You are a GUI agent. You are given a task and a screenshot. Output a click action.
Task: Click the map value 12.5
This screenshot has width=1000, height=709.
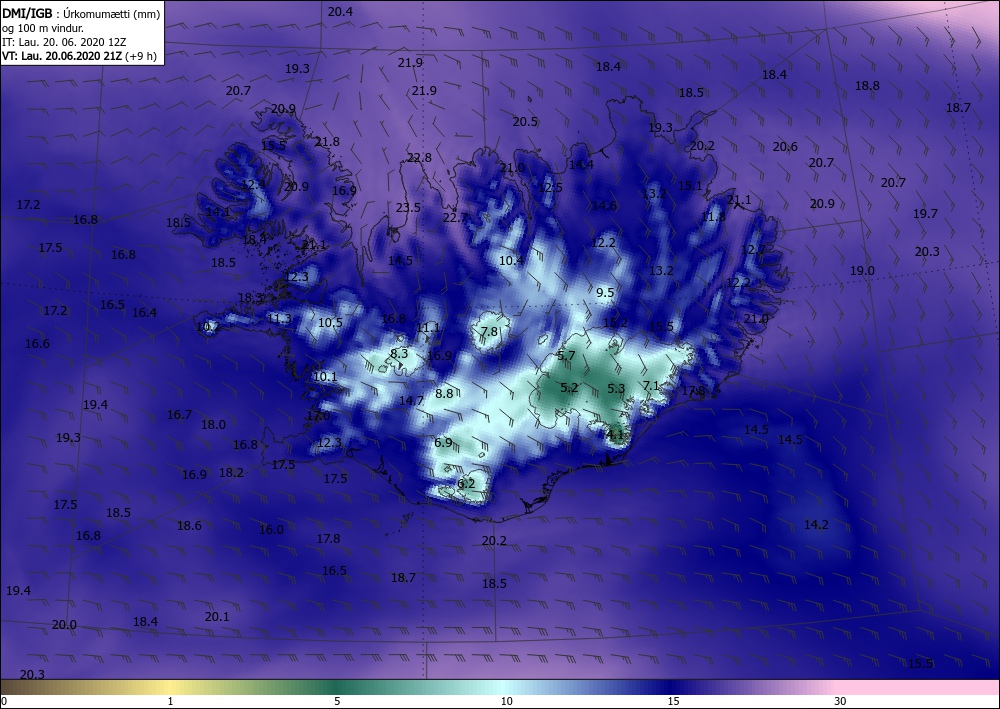[550, 187]
